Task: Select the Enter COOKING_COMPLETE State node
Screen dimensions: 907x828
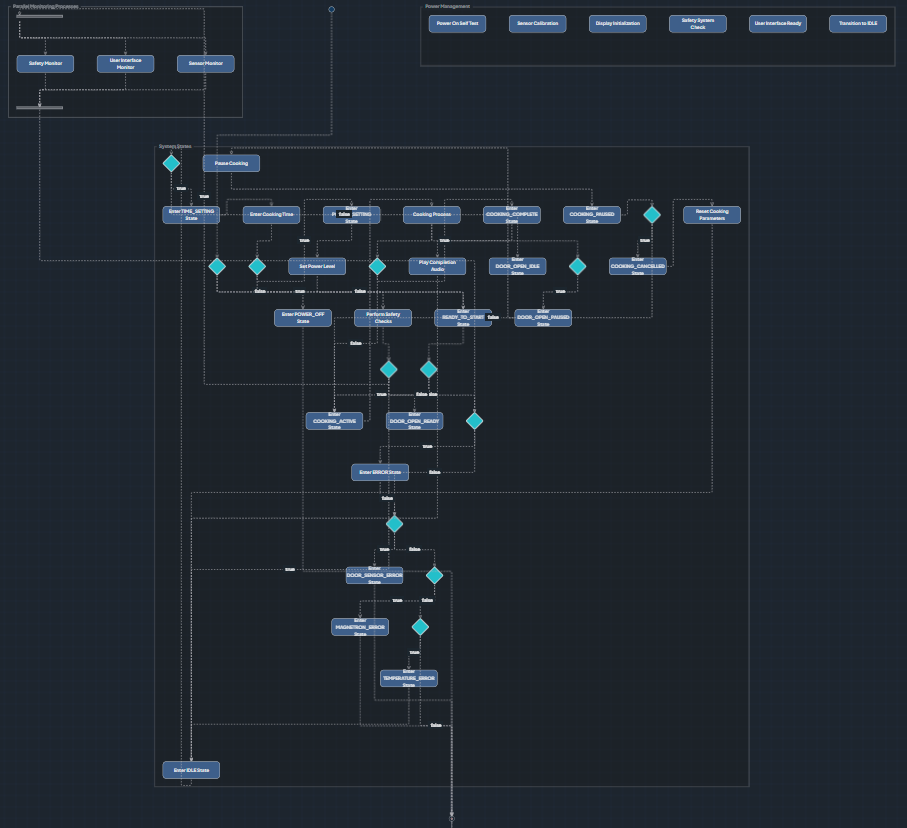Action: pos(512,215)
